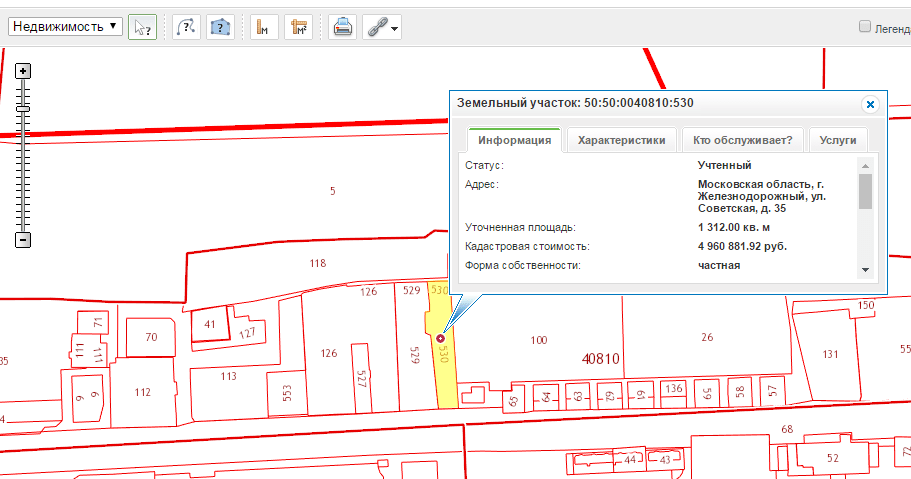Click the cadastral value 4 960 881.92 руб.
Viewport: 911px width, 479px height.
742,246
